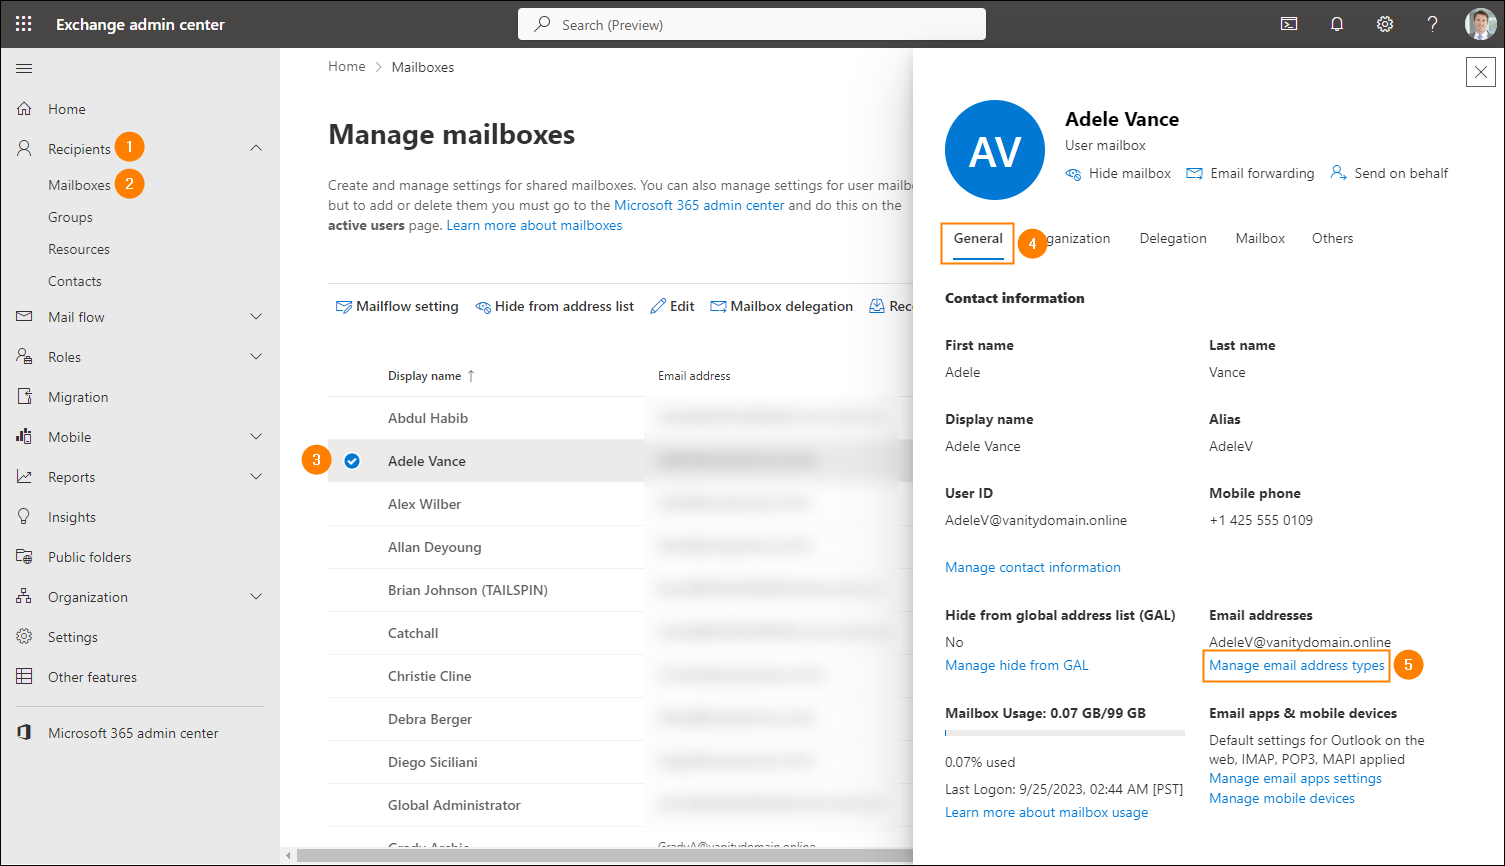Switch to the Delegation tab
1505x866 pixels.
[1173, 239]
